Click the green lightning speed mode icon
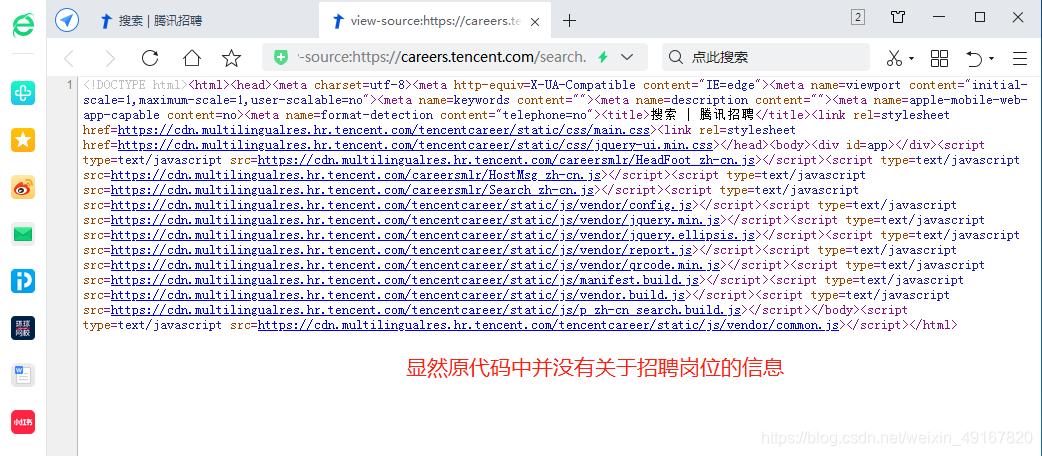 pyautogui.click(x=603, y=57)
